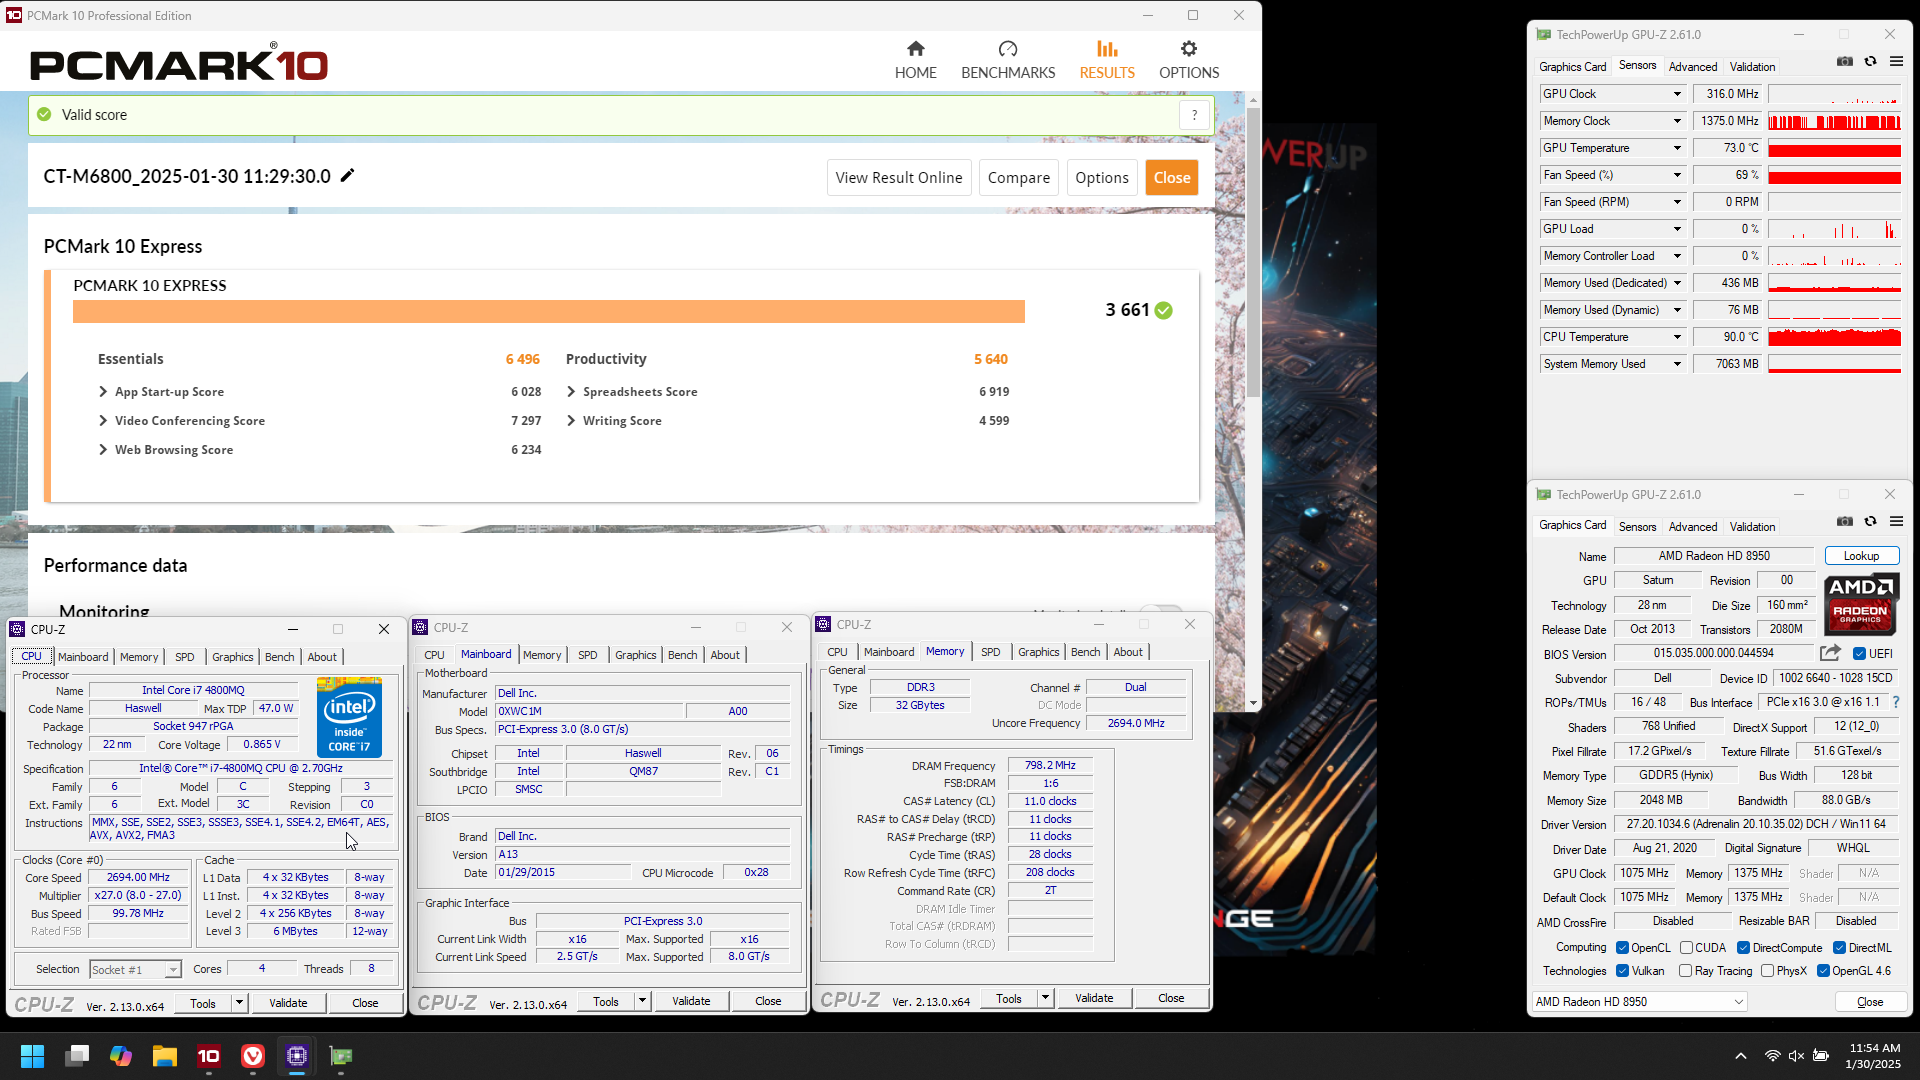1920x1080 pixels.
Task: Click the refresh icon in GPU-Z Graphics Card window
Action: (x=1870, y=522)
